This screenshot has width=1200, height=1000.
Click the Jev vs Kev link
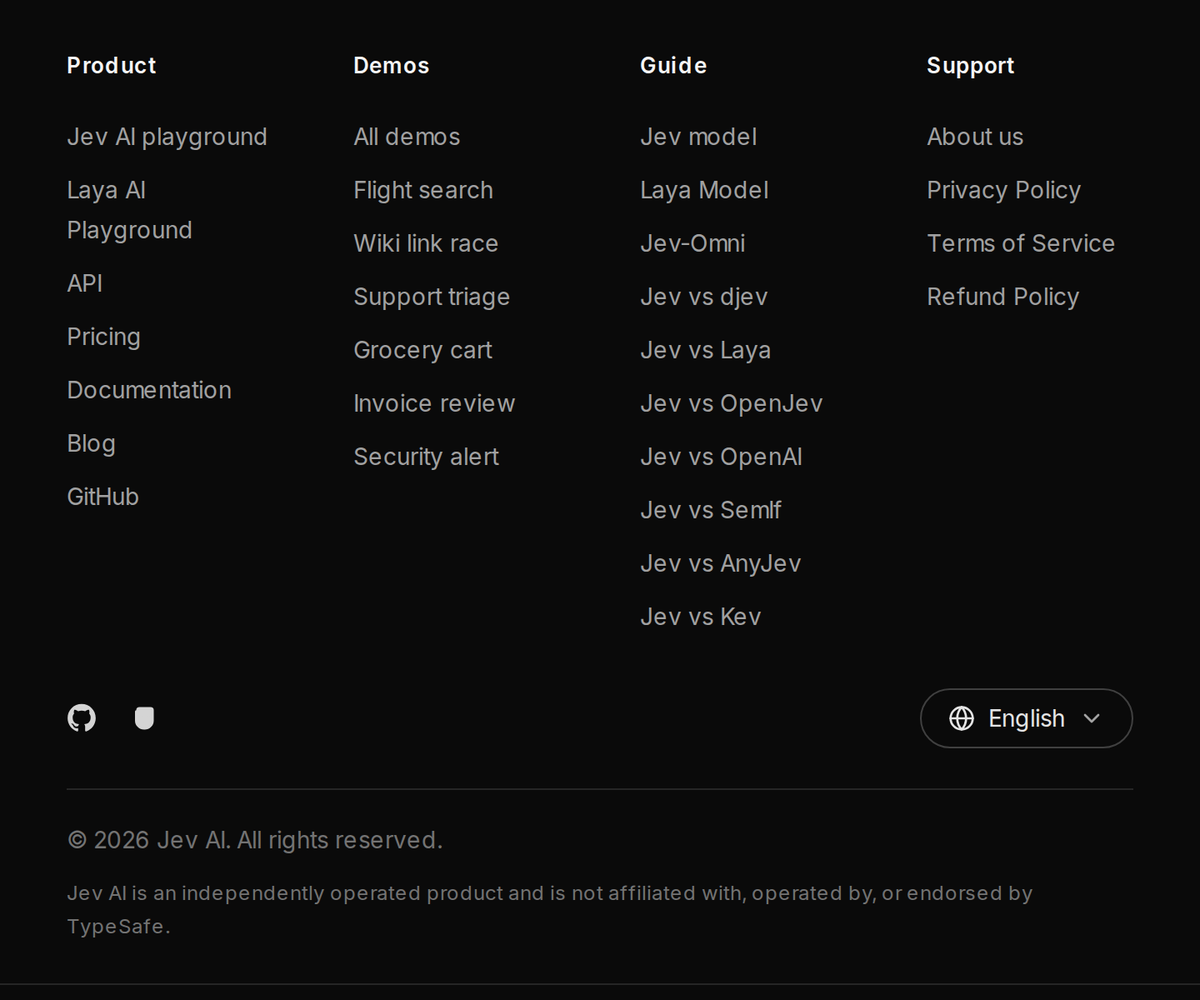(x=700, y=617)
